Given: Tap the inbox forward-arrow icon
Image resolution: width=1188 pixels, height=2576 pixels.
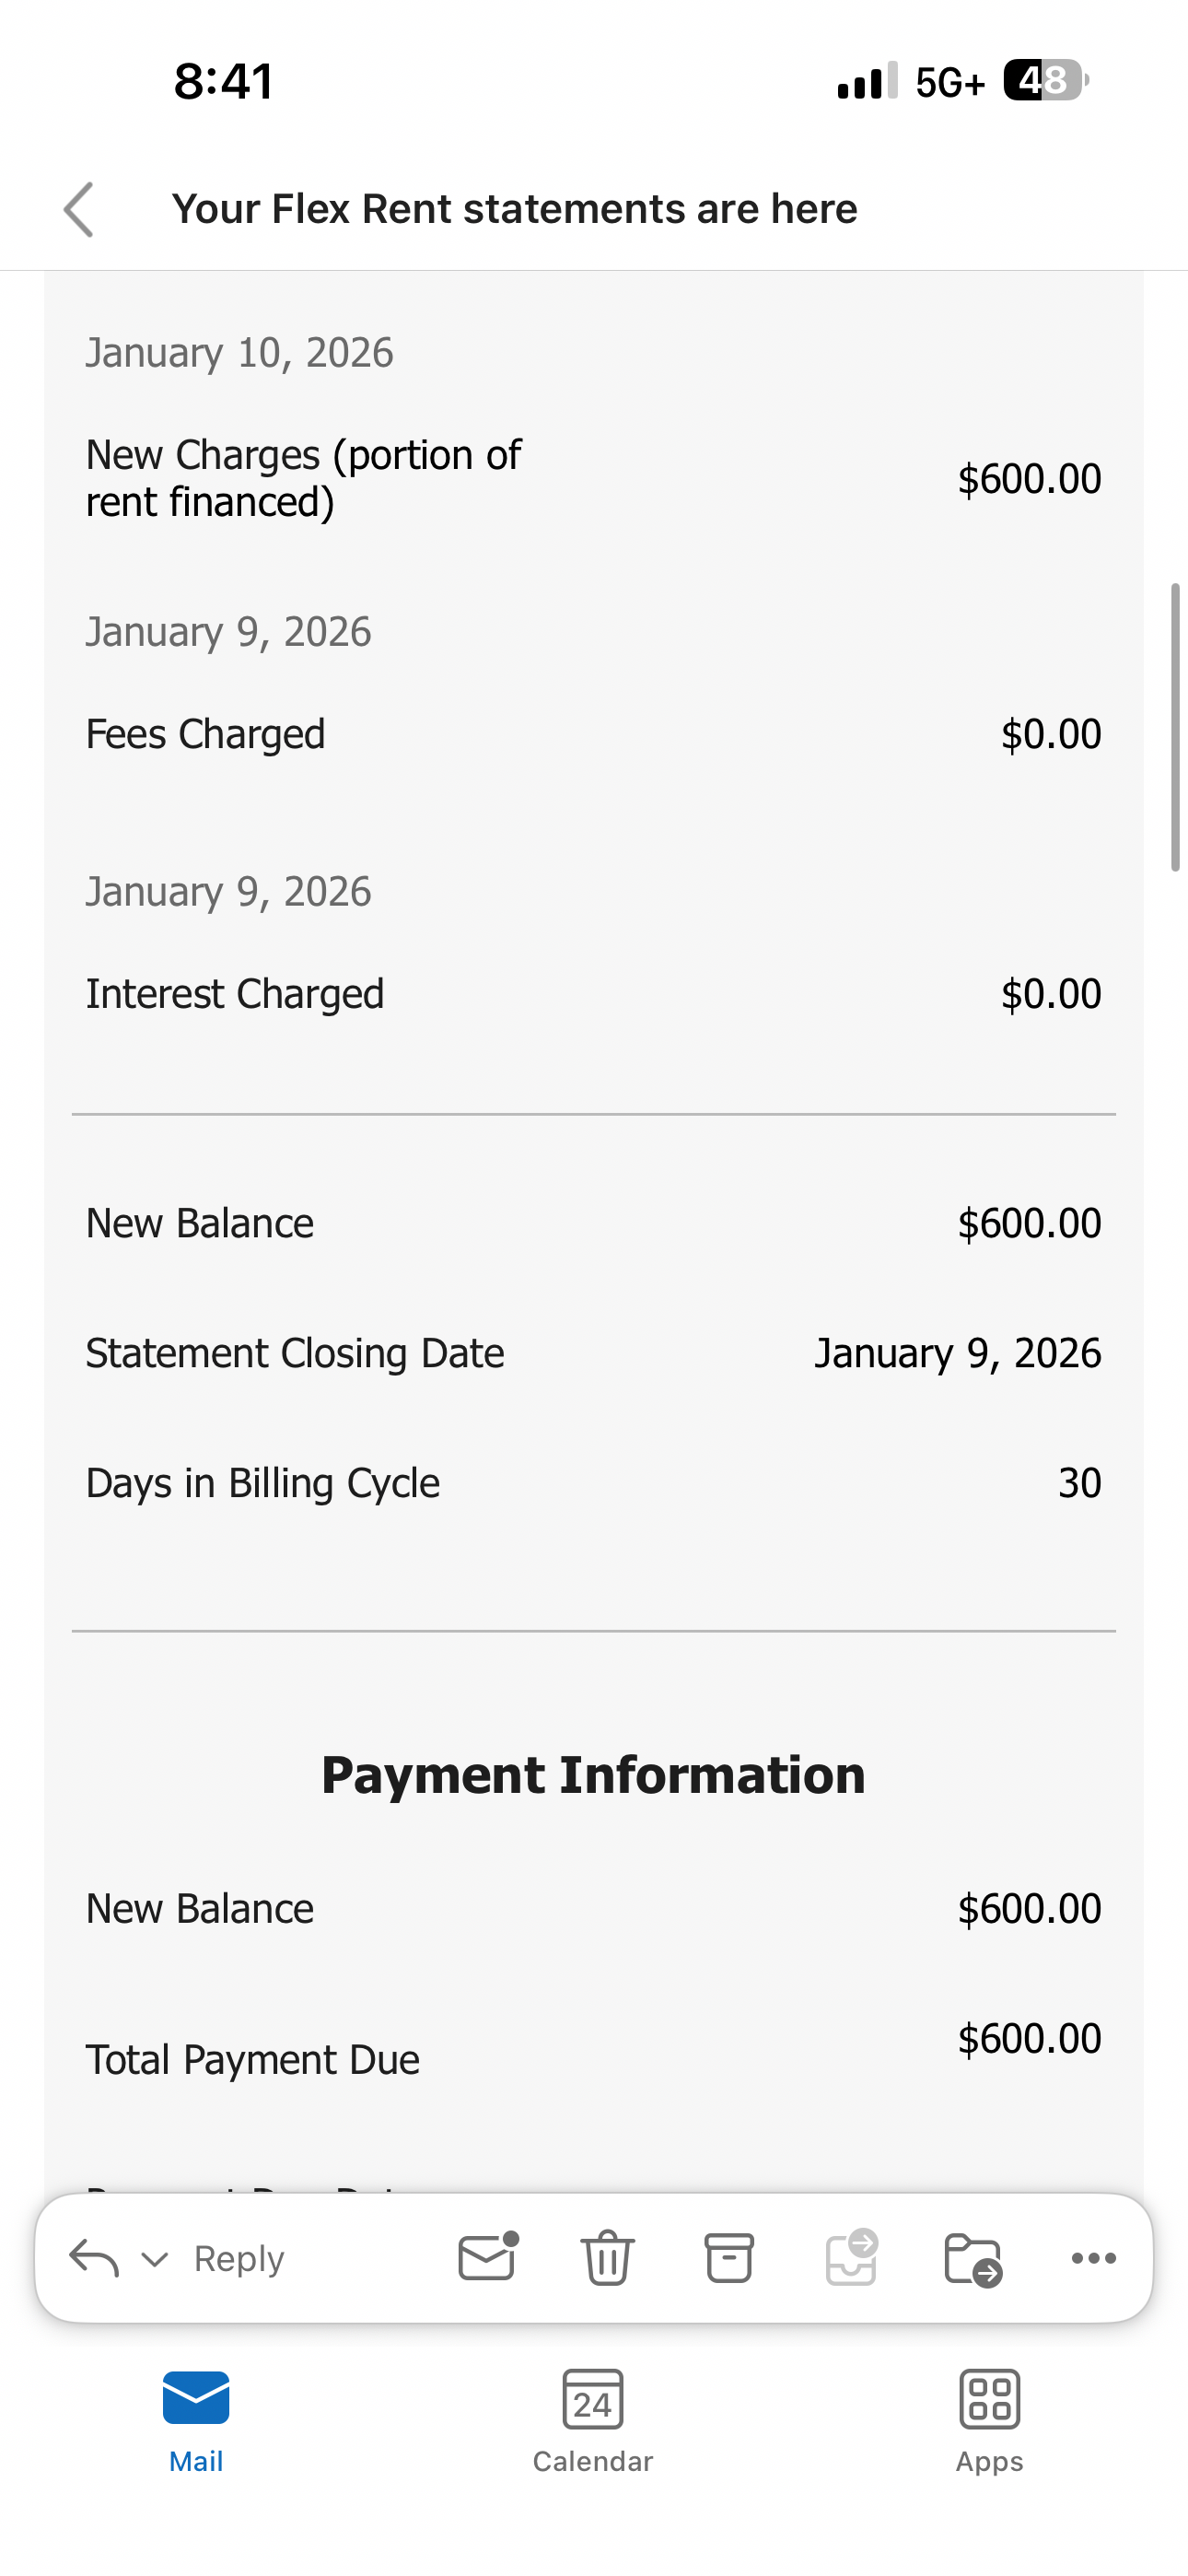Looking at the screenshot, I should pyautogui.click(x=851, y=2257).
